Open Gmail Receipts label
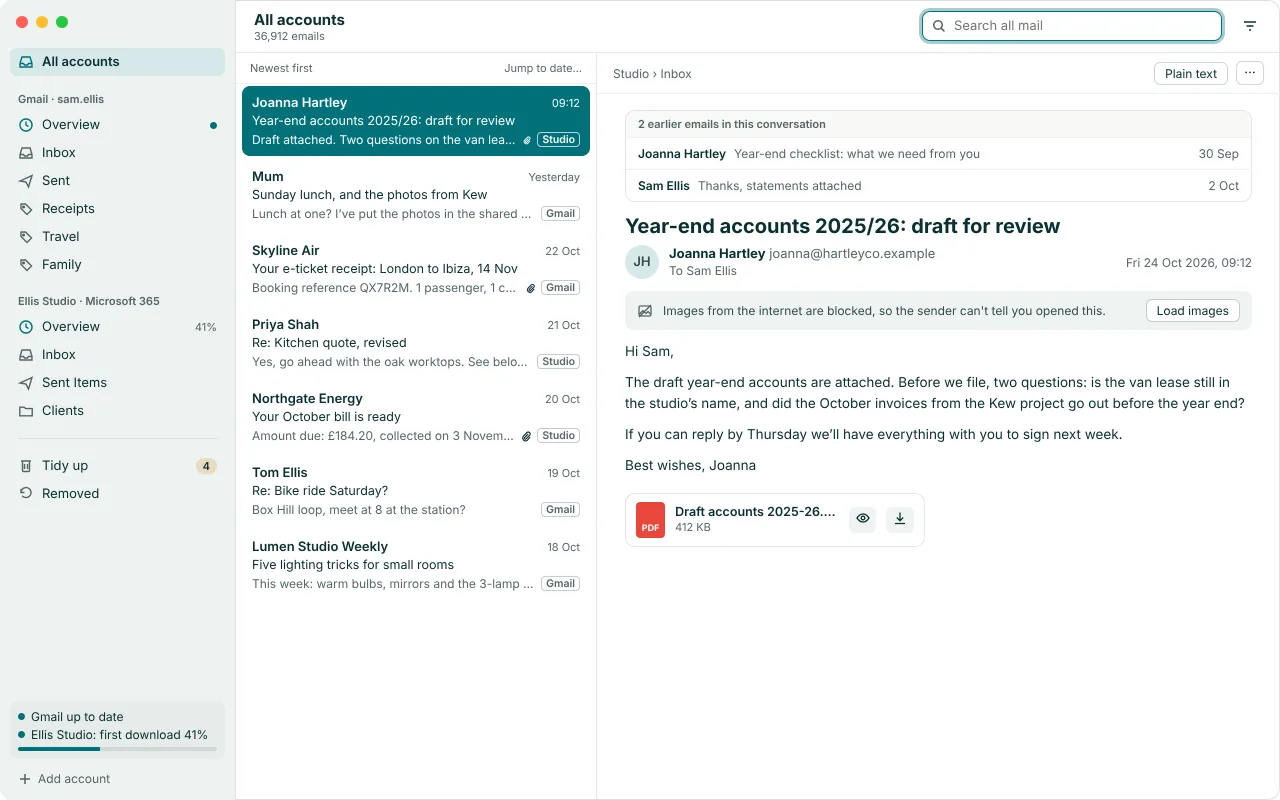 tap(118, 209)
